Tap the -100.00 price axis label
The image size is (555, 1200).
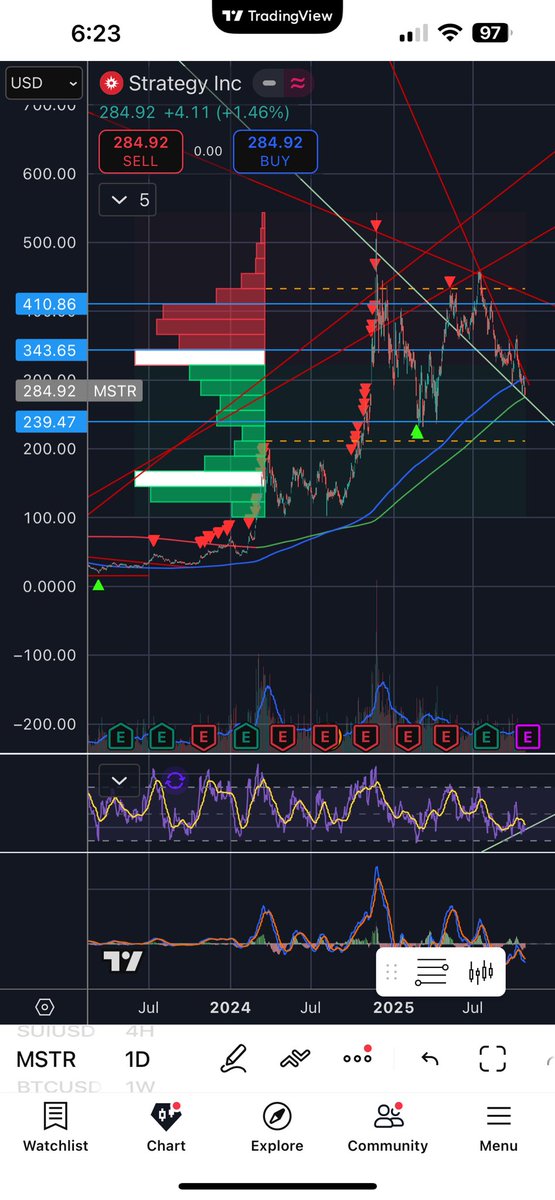[46, 655]
